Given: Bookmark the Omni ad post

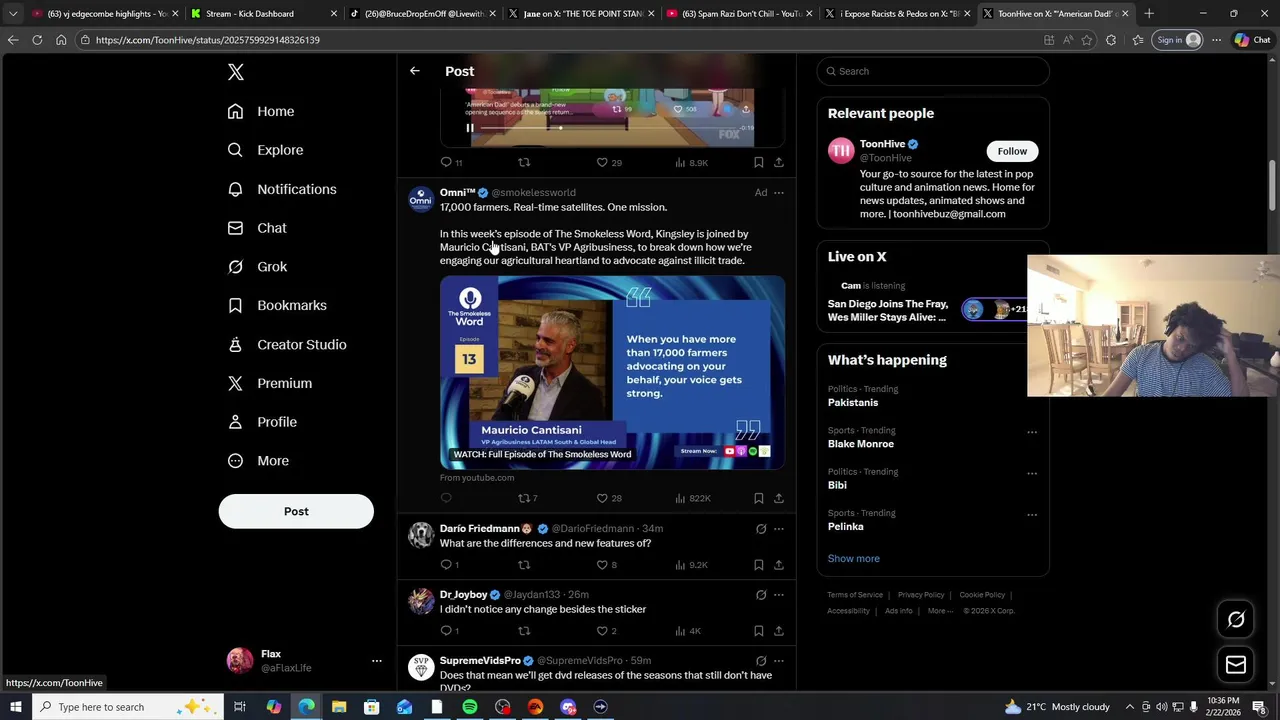Looking at the screenshot, I should [759, 498].
